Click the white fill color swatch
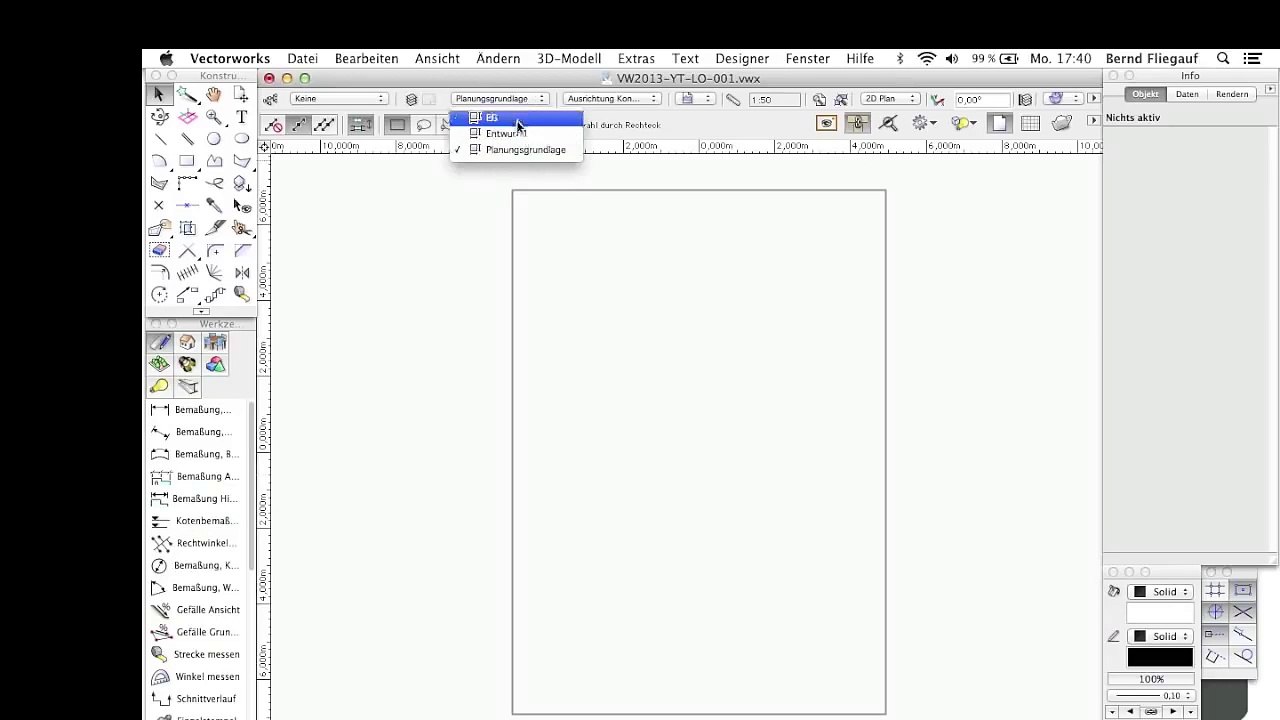This screenshot has height=720, width=1280. click(1160, 613)
